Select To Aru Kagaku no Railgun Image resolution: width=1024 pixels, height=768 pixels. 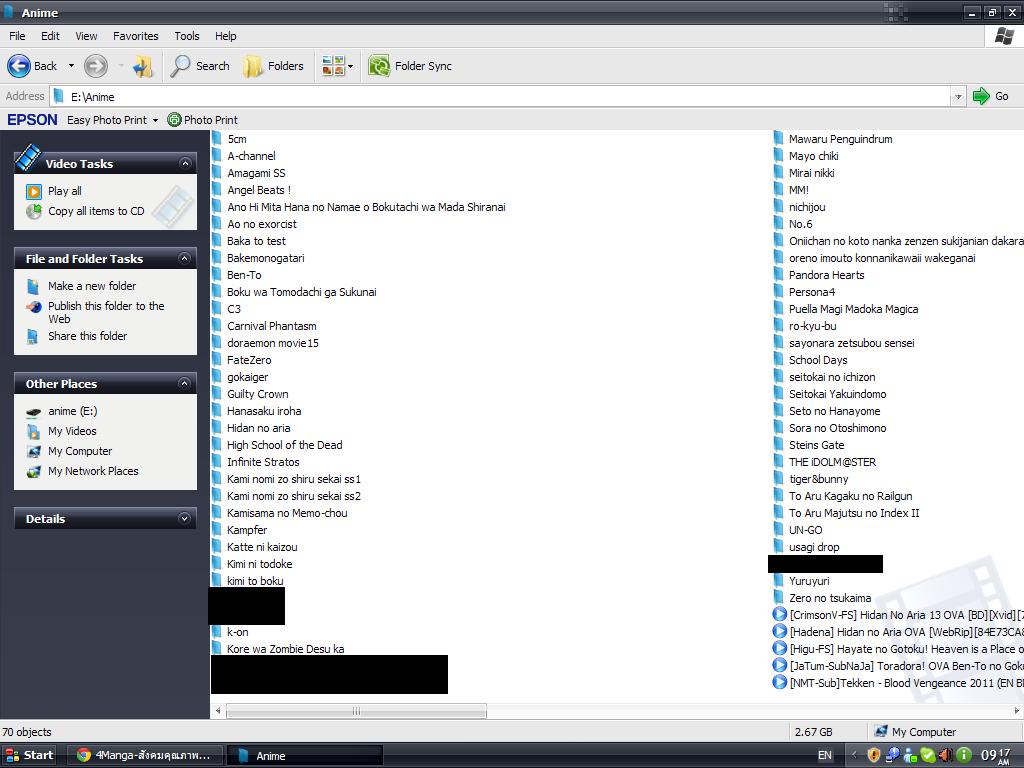click(843, 496)
